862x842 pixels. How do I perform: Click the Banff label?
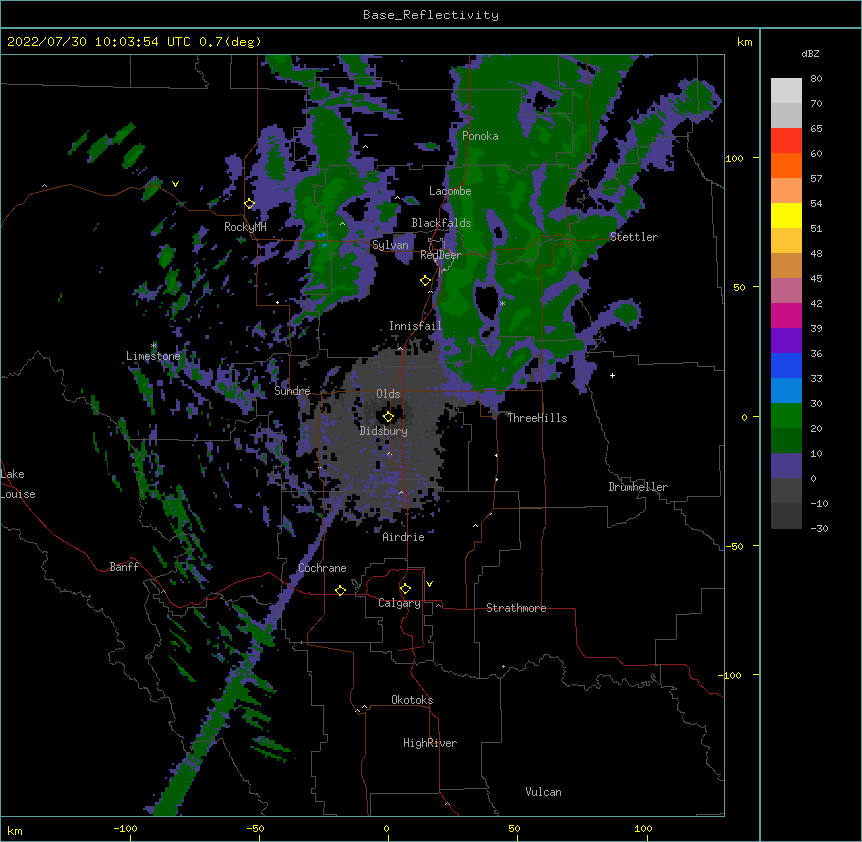(x=124, y=567)
